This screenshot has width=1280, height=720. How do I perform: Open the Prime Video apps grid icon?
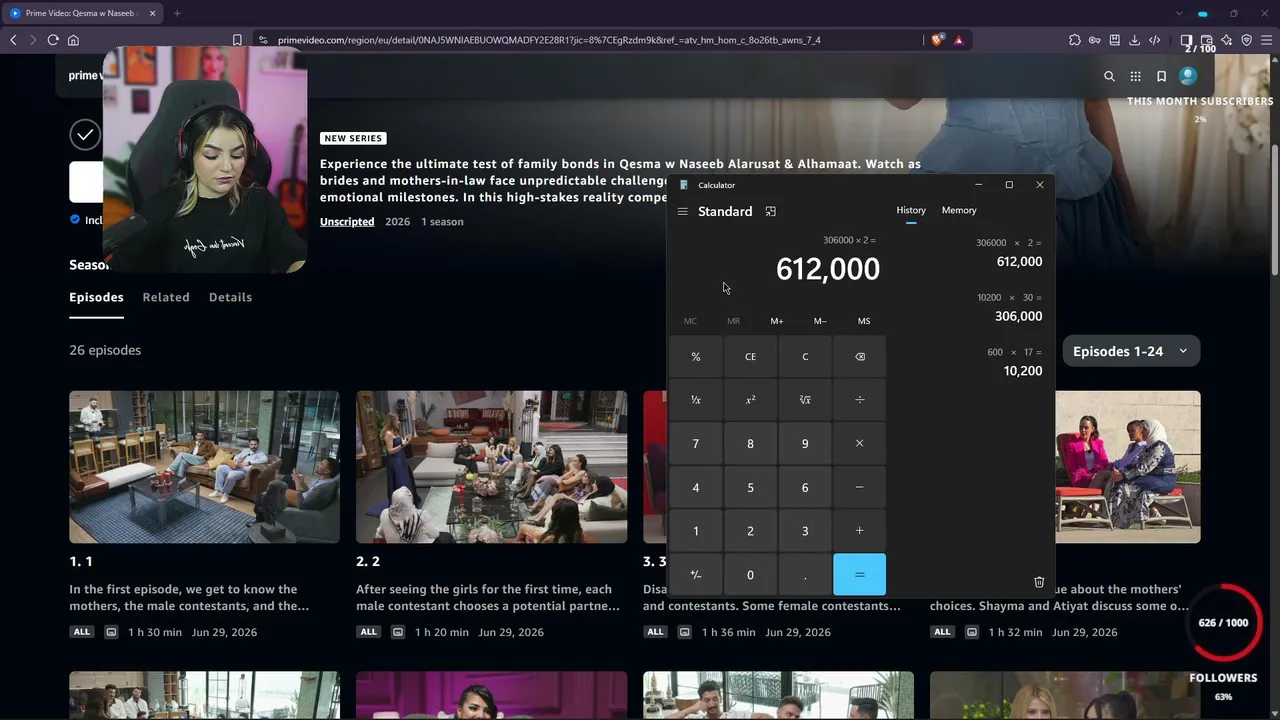click(x=1135, y=76)
